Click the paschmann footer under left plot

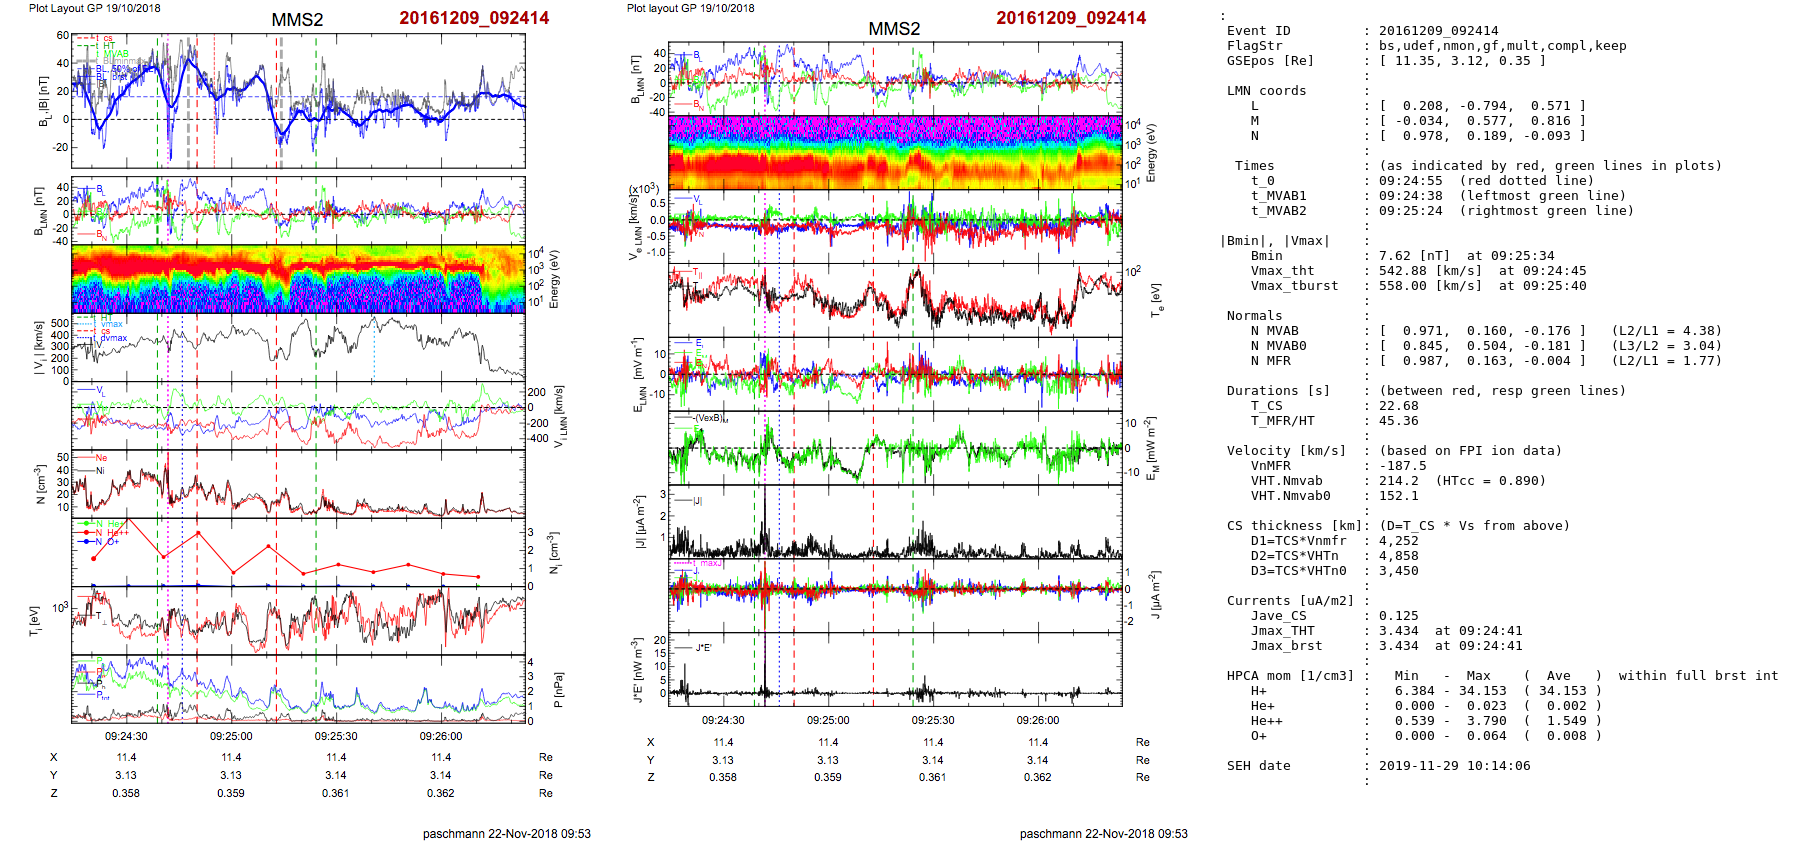506,833
